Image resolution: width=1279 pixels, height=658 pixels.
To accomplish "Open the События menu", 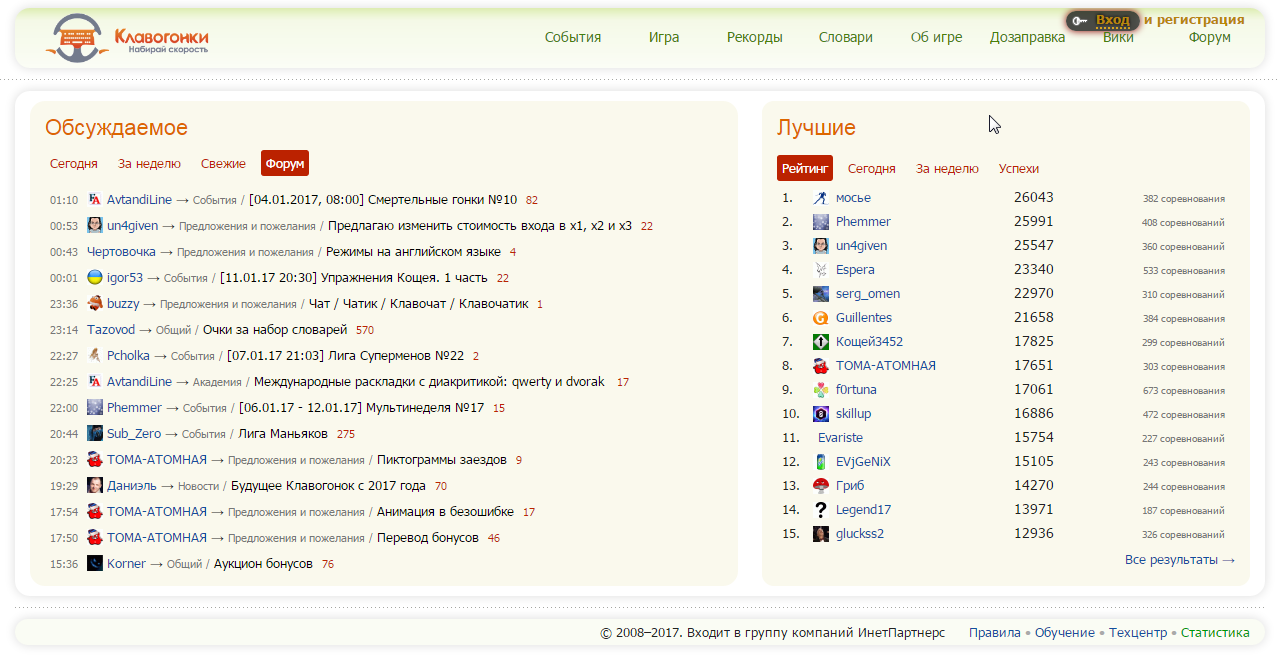I will (x=573, y=37).
